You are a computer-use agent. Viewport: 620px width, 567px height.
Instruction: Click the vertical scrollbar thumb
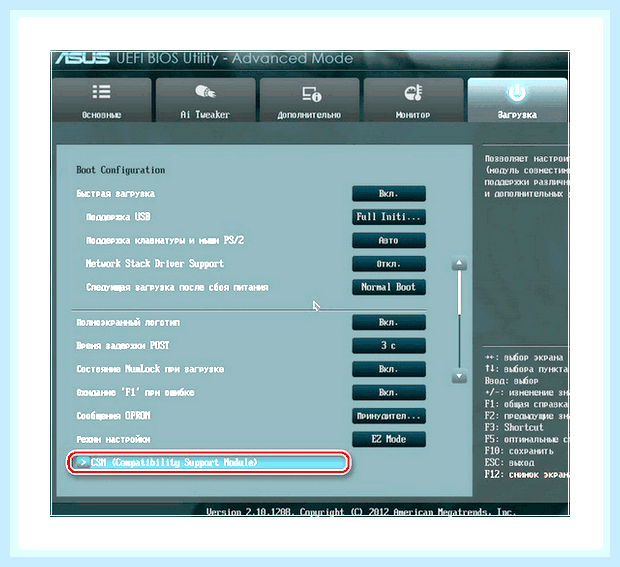click(459, 293)
